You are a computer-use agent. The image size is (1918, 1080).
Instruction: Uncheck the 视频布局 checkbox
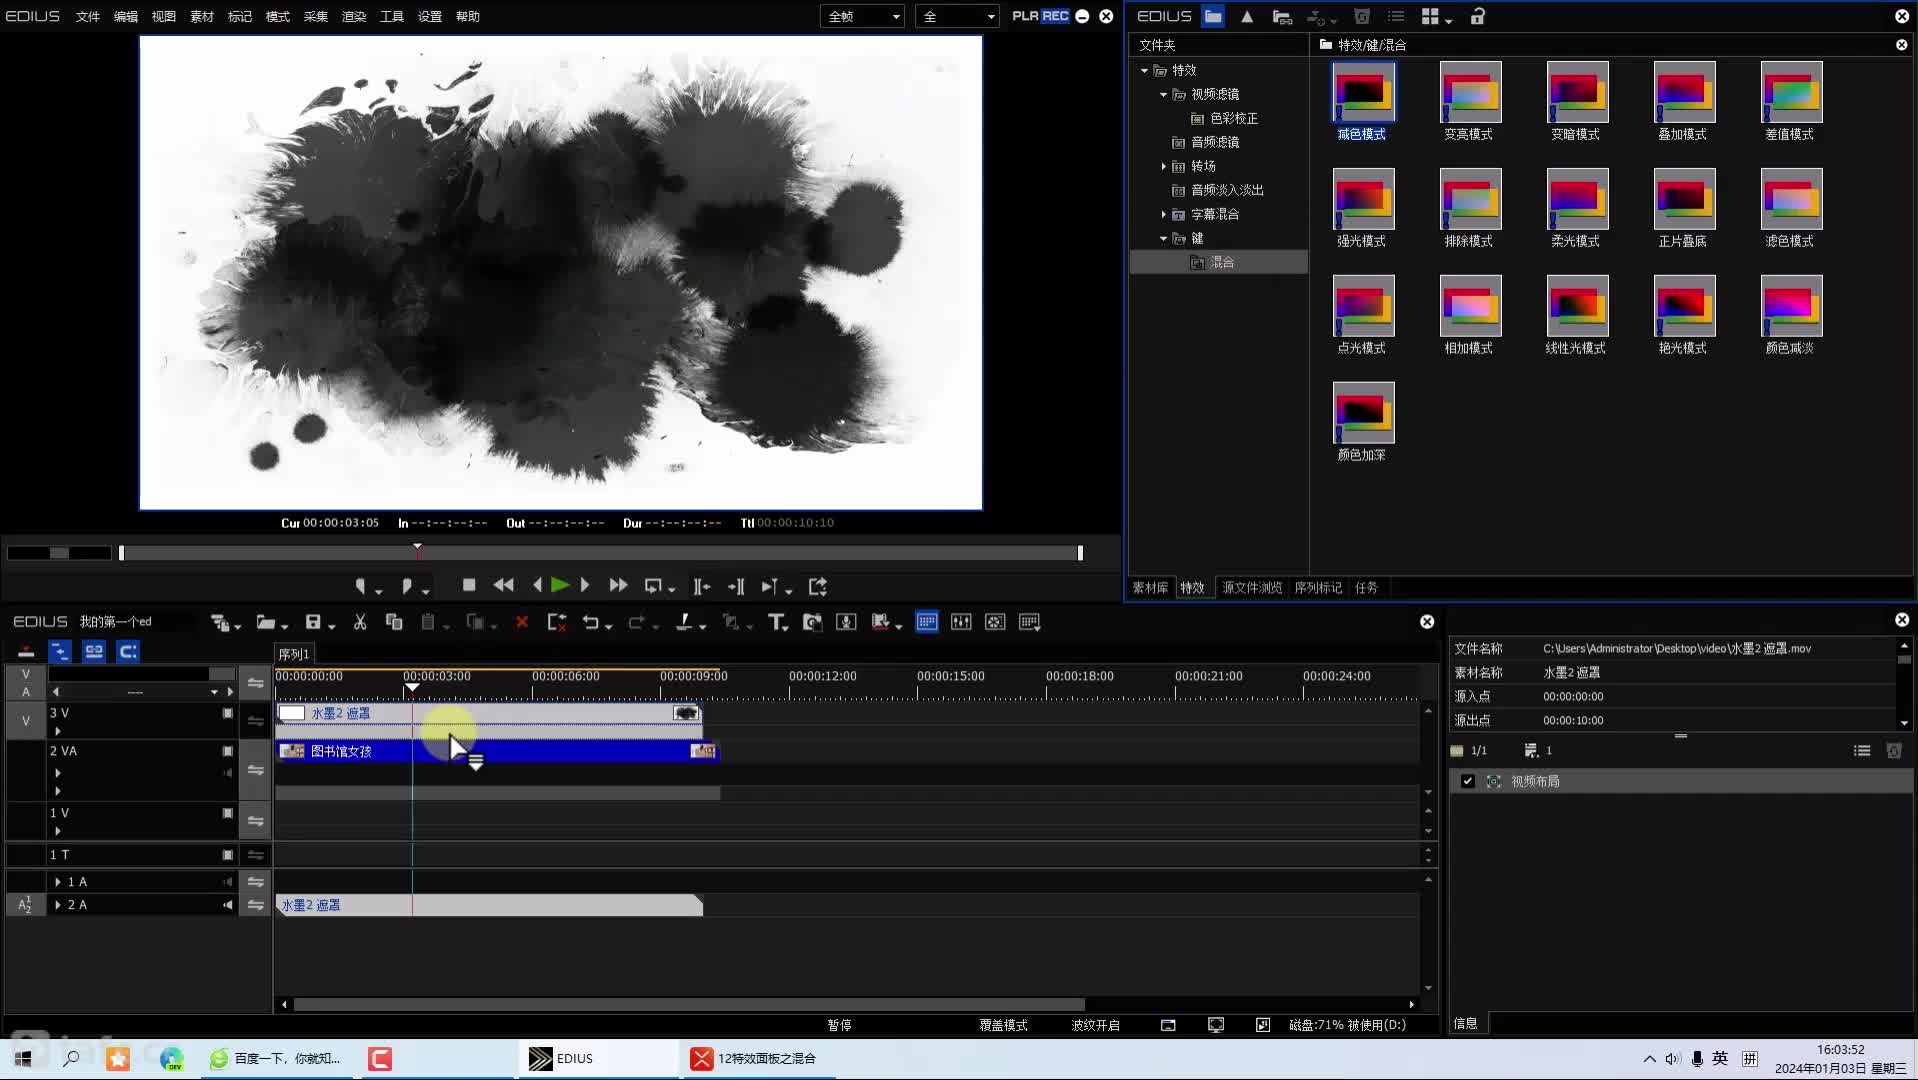(x=1467, y=781)
